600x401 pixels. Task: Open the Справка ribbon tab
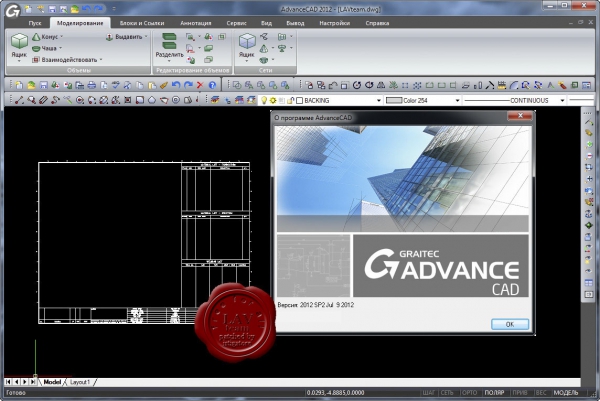(x=377, y=23)
